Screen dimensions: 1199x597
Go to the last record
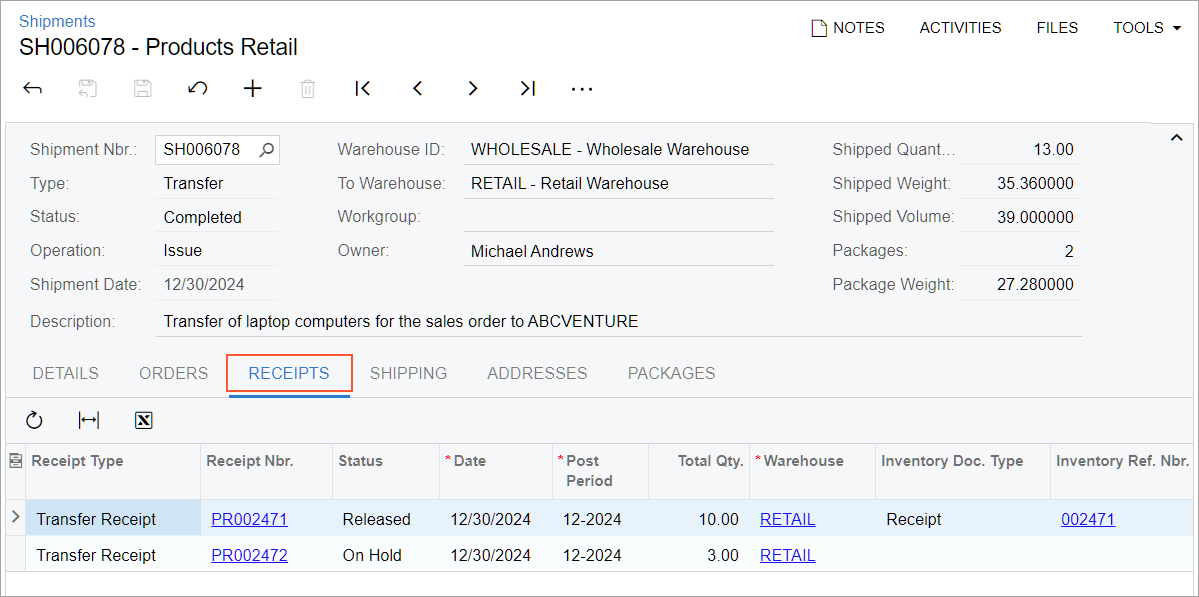(528, 89)
